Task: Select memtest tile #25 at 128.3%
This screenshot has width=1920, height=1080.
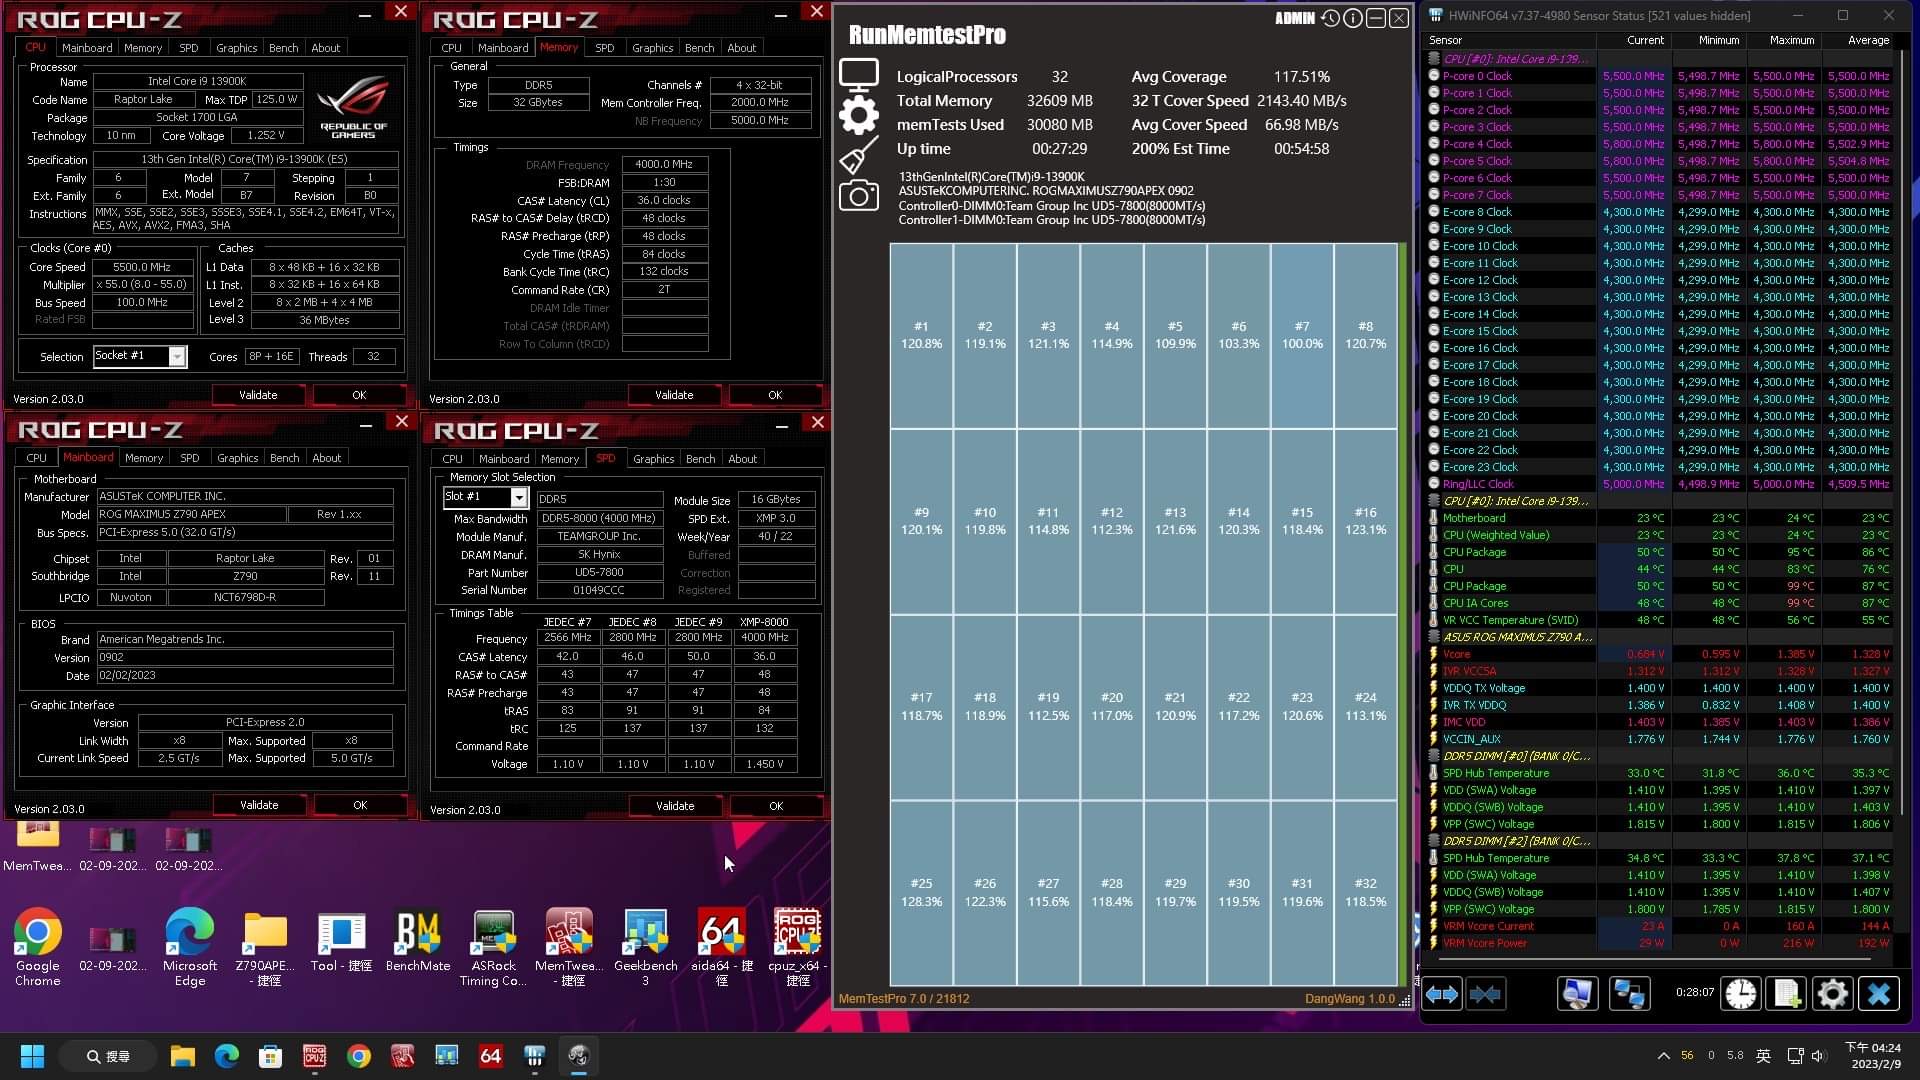Action: 921,892
